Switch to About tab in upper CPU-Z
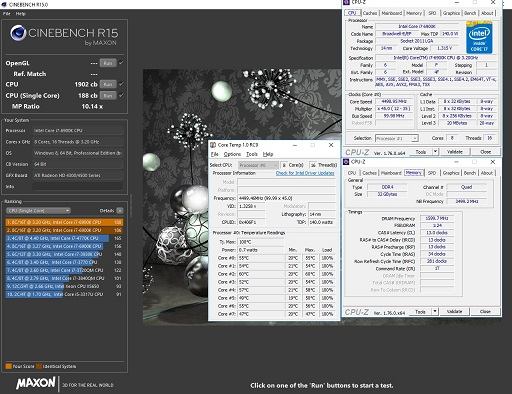512x394 pixels. point(487,13)
